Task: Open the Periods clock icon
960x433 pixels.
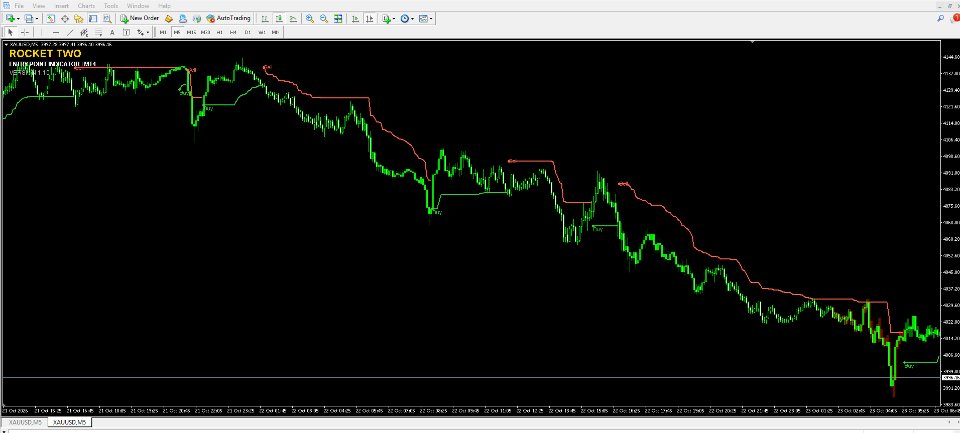Action: point(405,18)
